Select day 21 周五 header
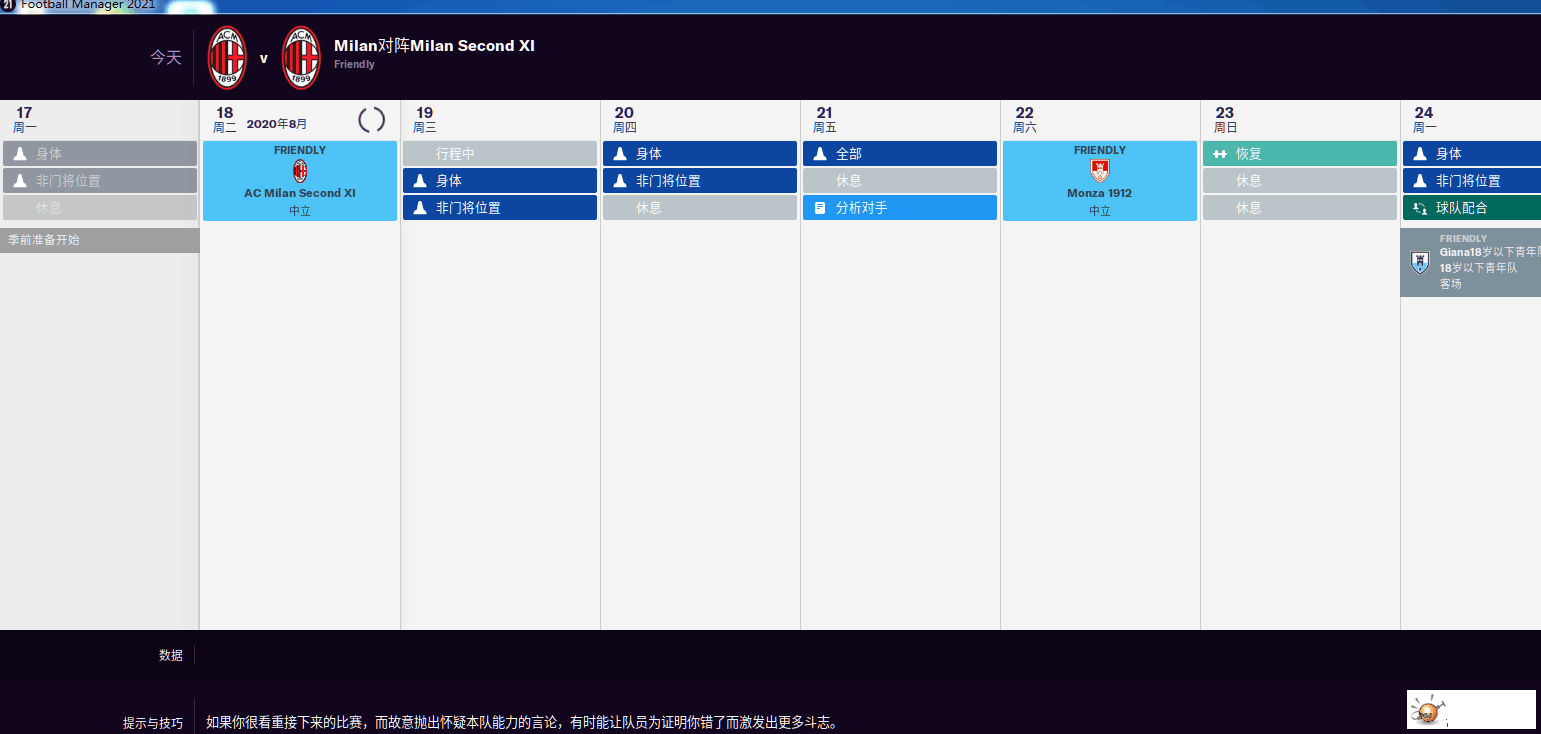The width and height of the screenshot is (1541, 734). point(825,120)
